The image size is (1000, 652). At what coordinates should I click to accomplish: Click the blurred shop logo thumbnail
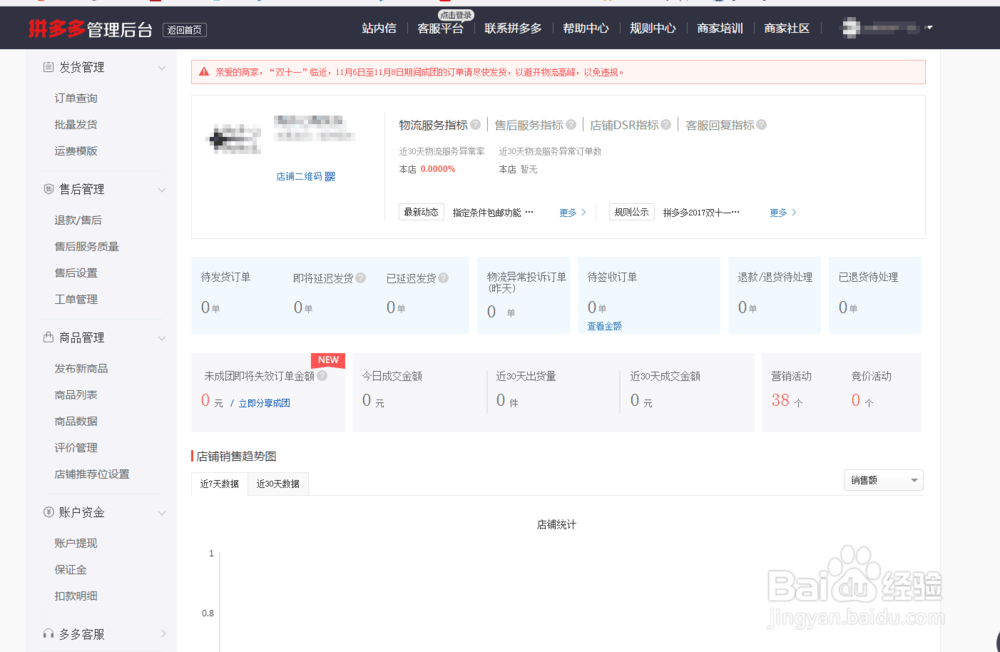point(235,138)
